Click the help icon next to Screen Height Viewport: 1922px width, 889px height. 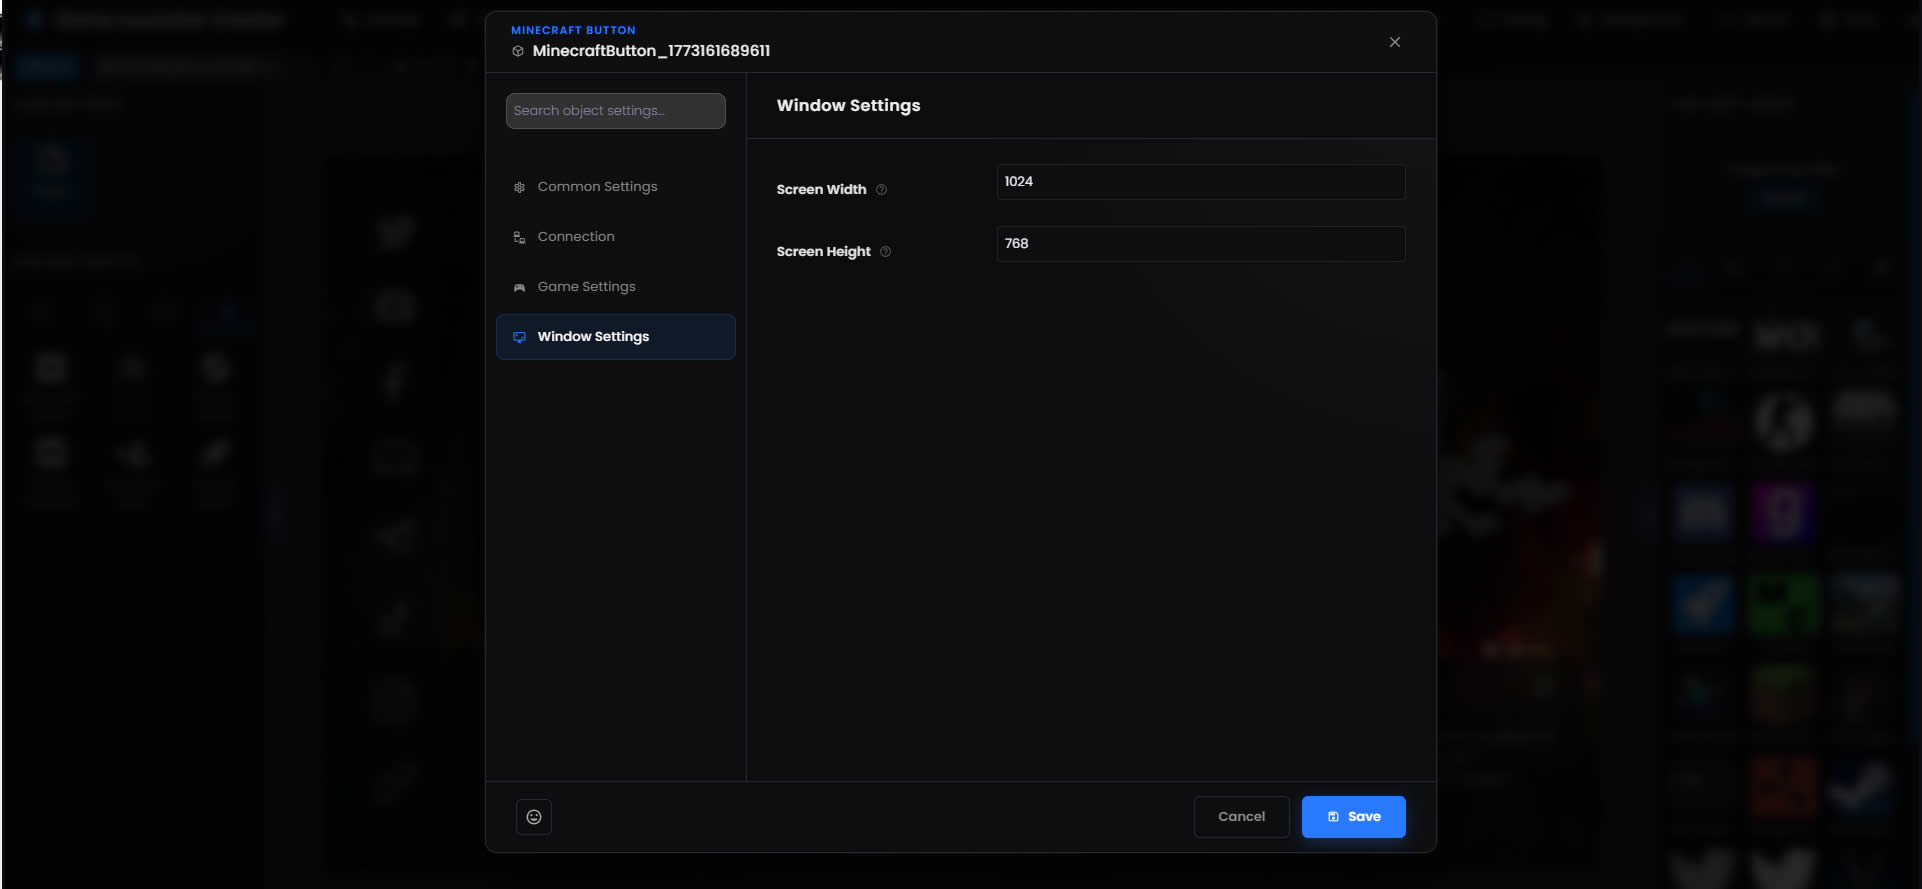click(885, 252)
